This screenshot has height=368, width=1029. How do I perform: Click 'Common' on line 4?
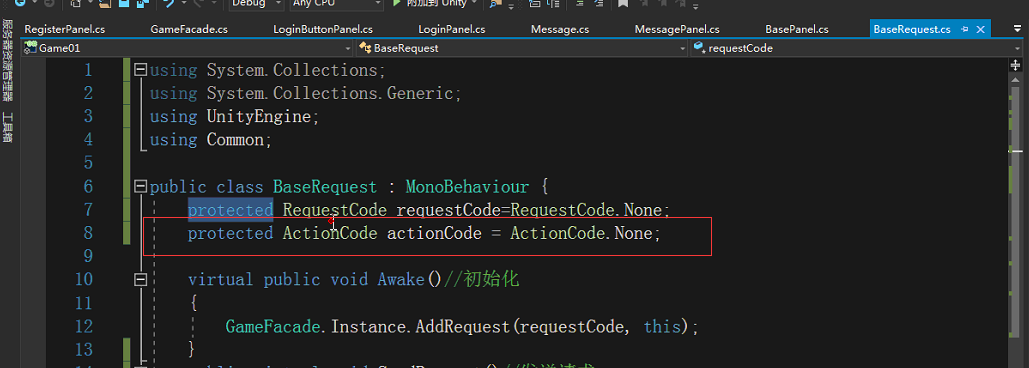click(235, 140)
